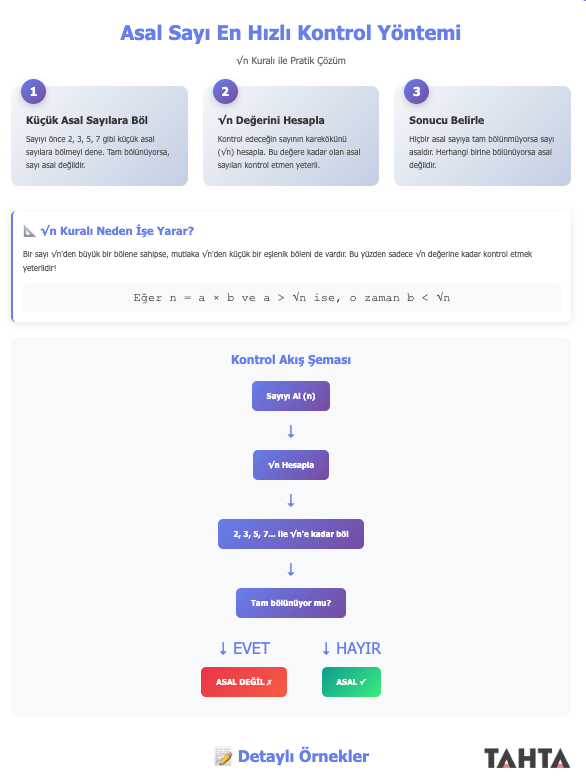The width and height of the screenshot is (586, 782).
Task: Click the red ASAL DEĞİL result box
Action: [244, 682]
